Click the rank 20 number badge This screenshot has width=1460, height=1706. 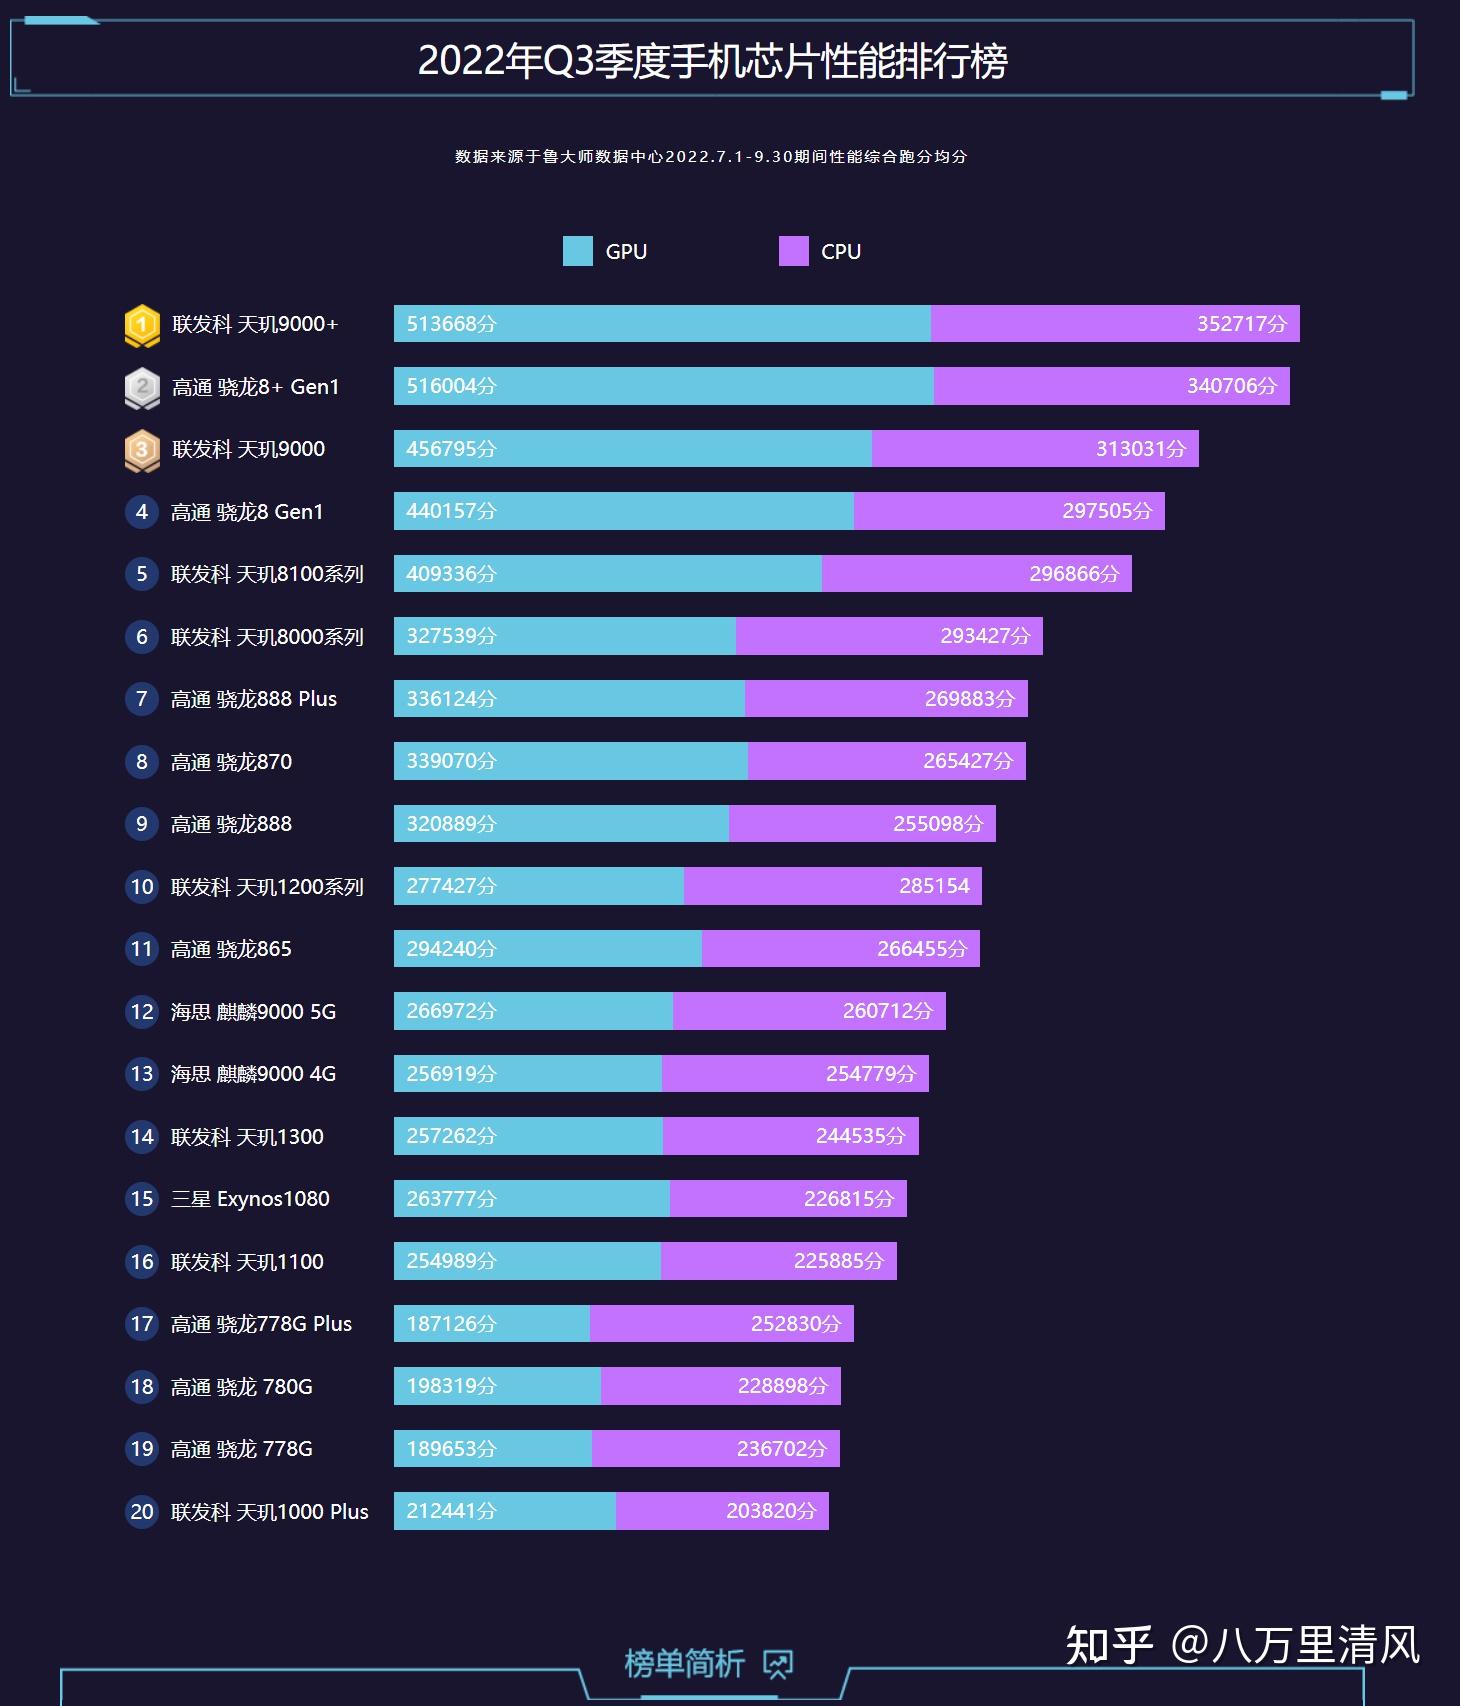click(x=142, y=1512)
